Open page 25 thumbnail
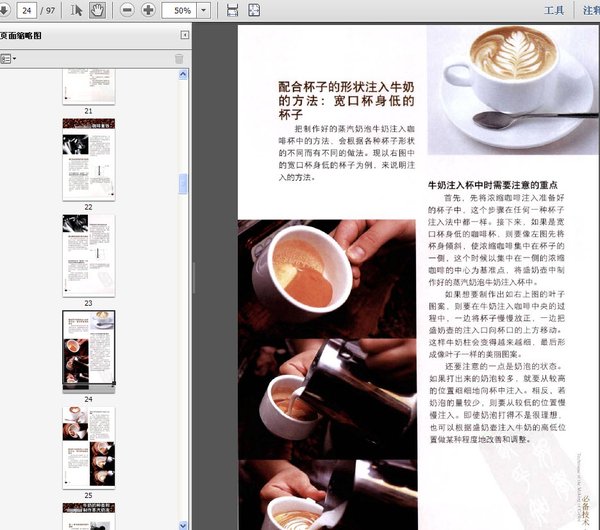The image size is (600, 530). 89,448
